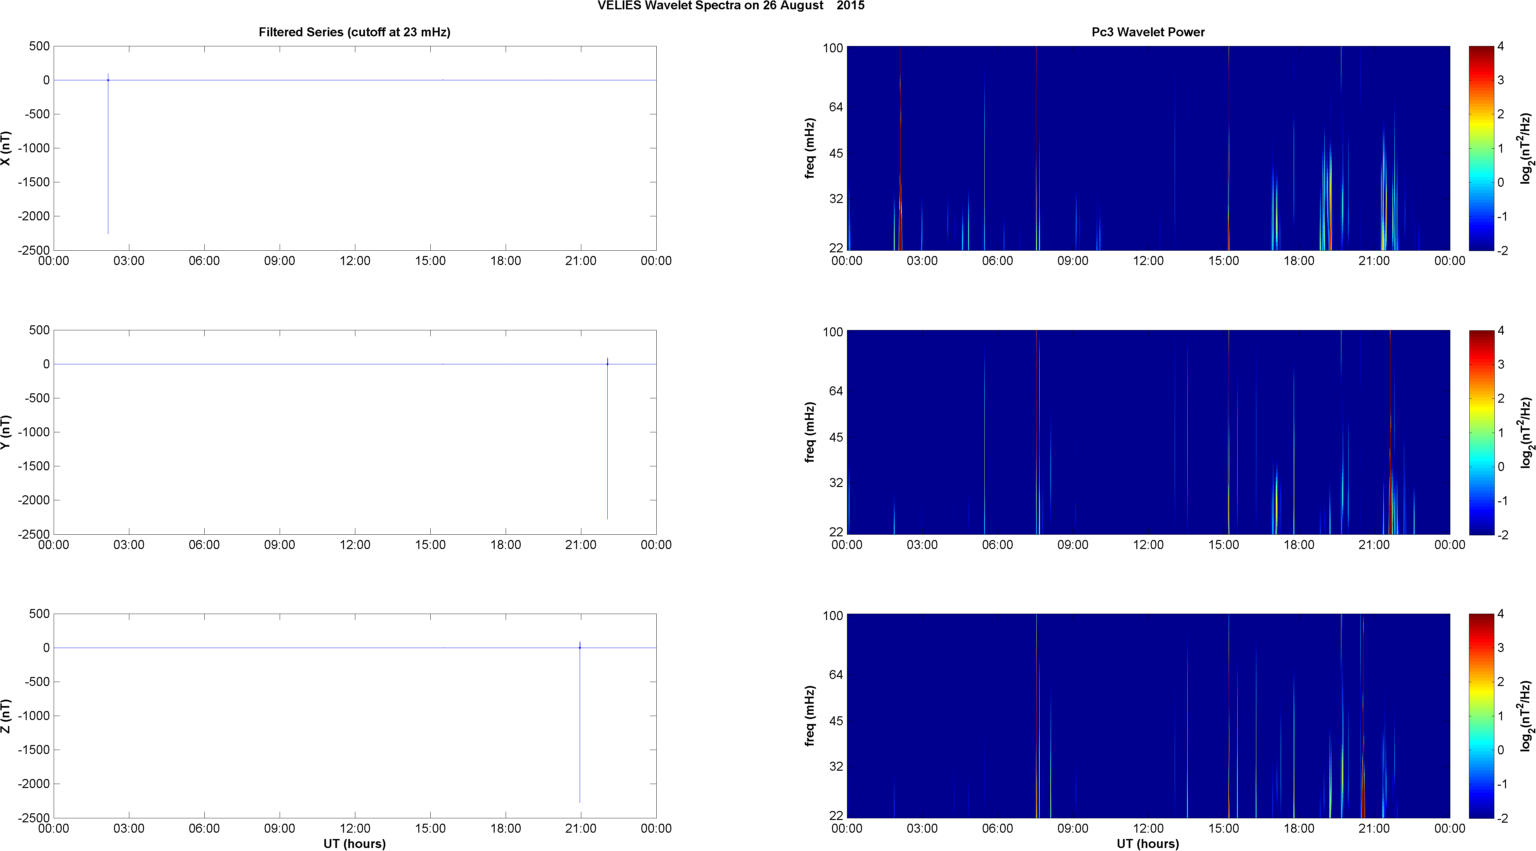The image size is (1536, 851).
Task: Click the "-2" tick on the Z spectrum color bar
Action: click(1503, 818)
